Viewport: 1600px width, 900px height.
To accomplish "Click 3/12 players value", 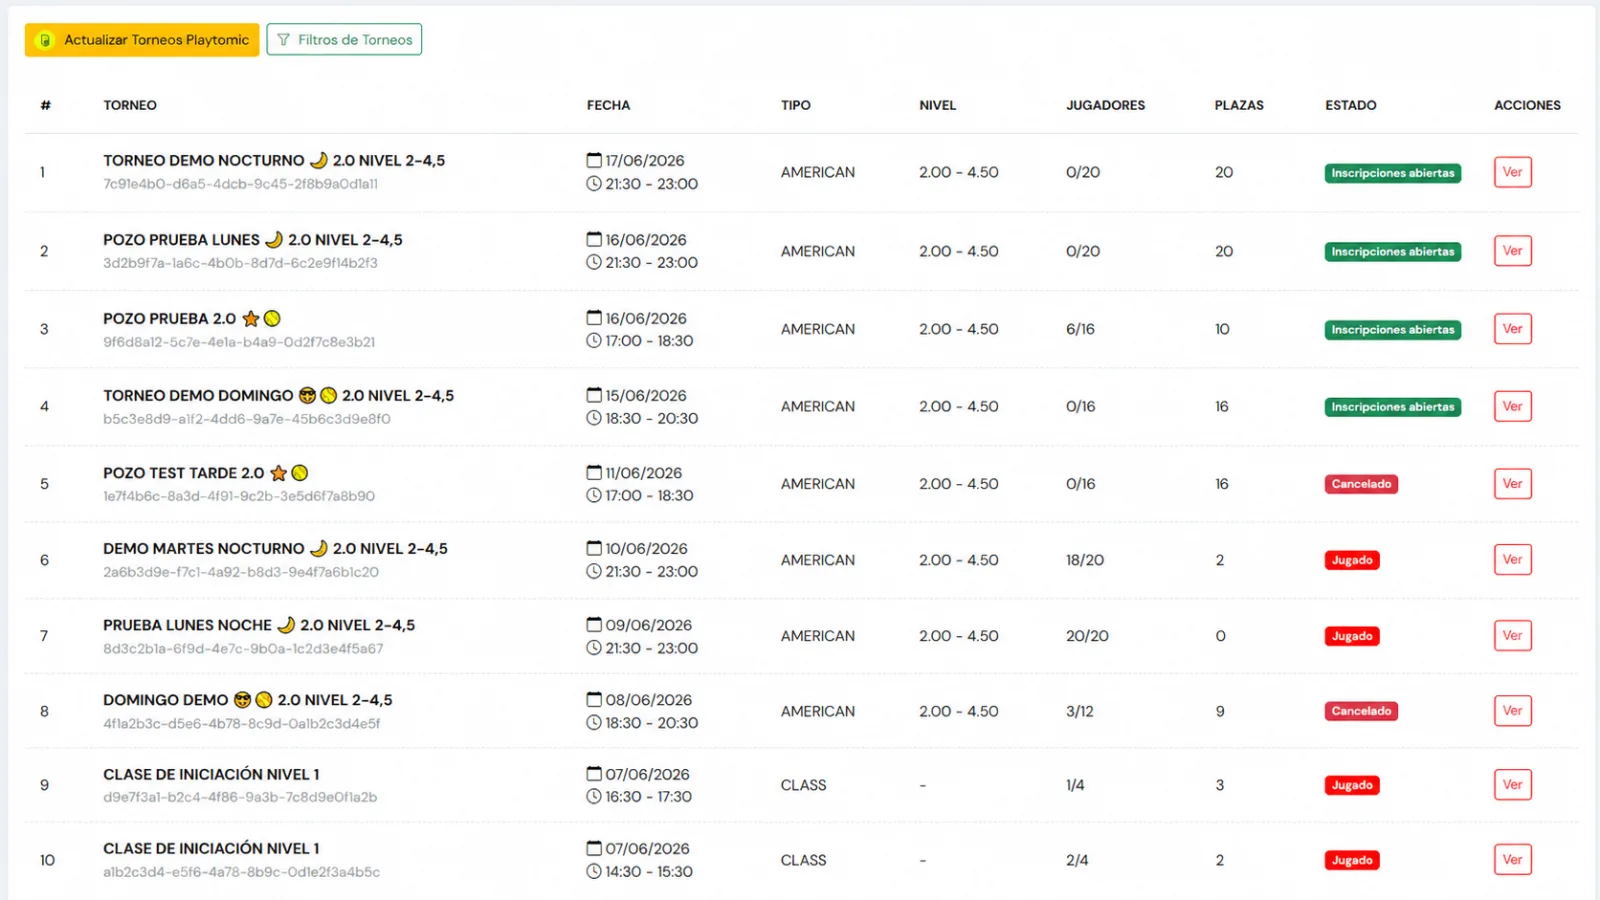I will tap(1080, 711).
